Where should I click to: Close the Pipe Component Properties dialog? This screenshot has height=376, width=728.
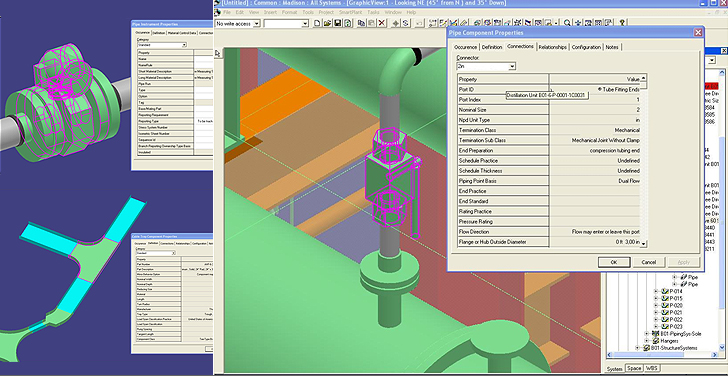click(x=697, y=32)
